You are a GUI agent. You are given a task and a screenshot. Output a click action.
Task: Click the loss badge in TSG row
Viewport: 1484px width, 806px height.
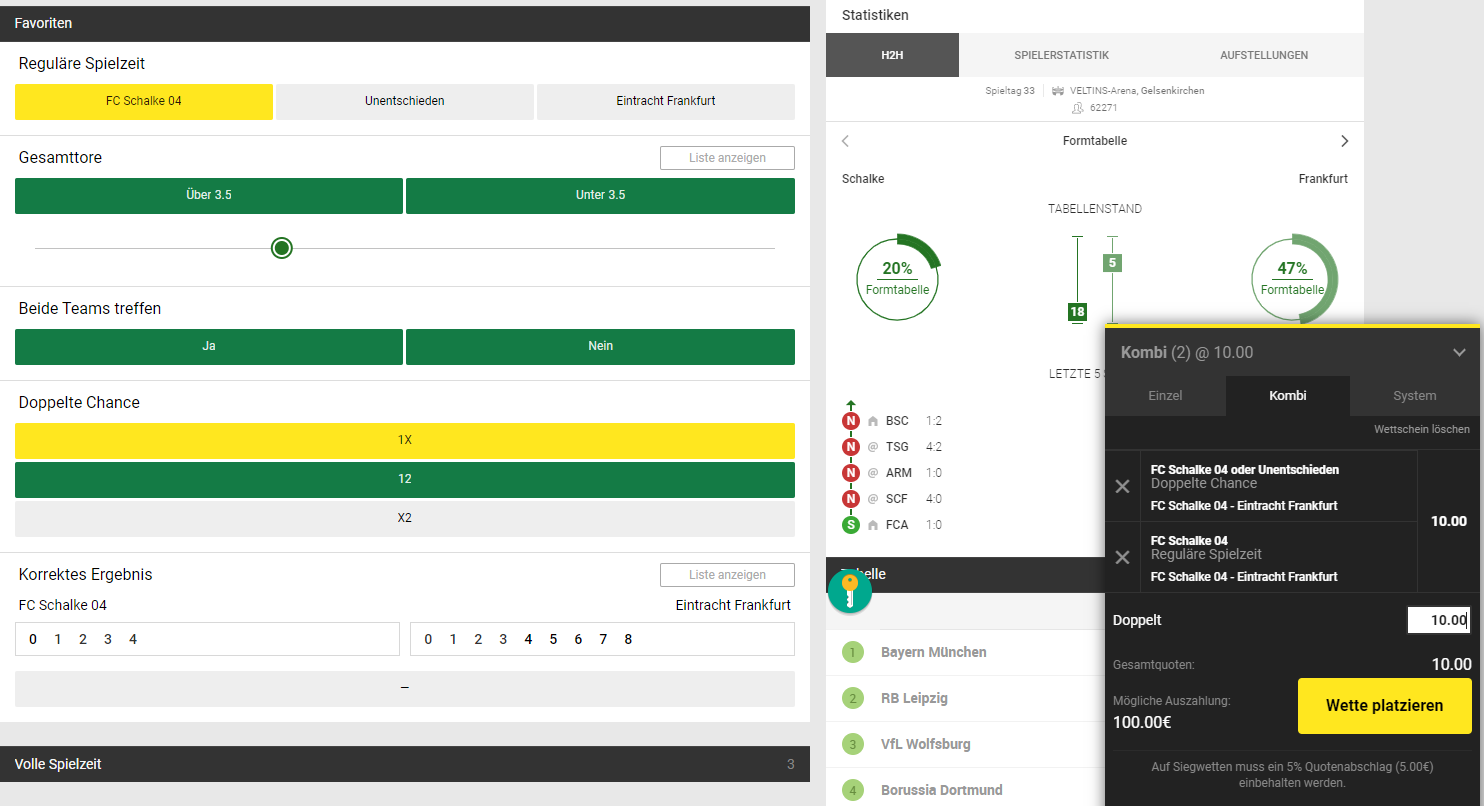click(851, 447)
